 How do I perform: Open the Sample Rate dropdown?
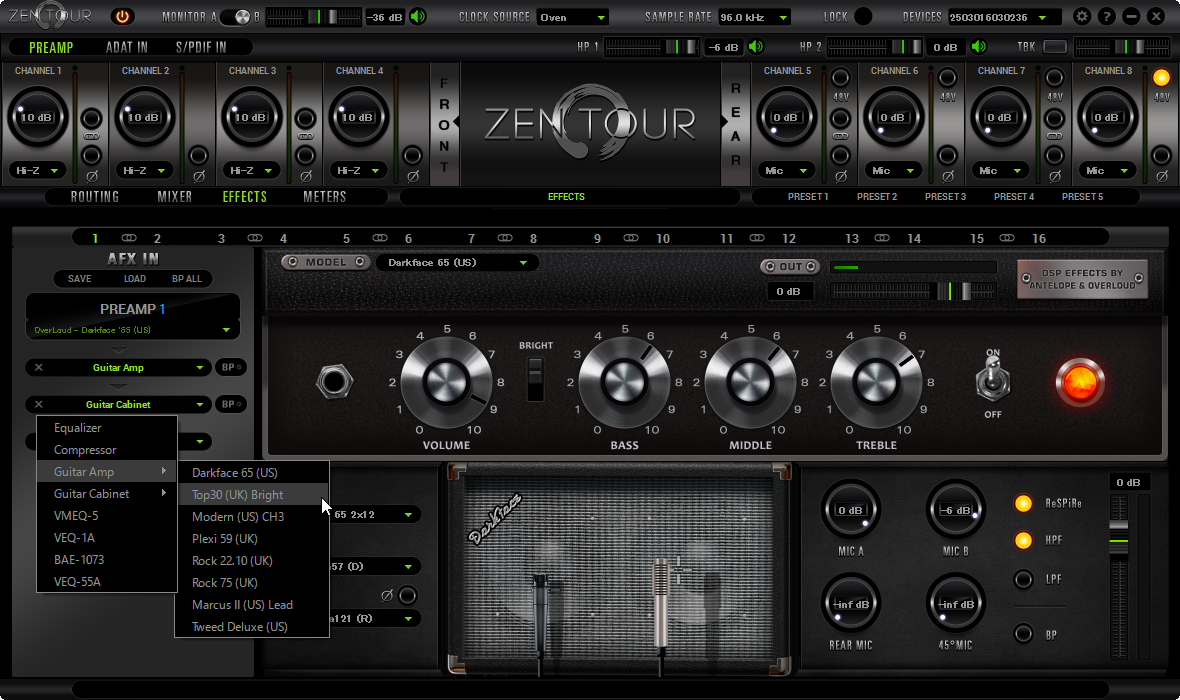point(755,17)
